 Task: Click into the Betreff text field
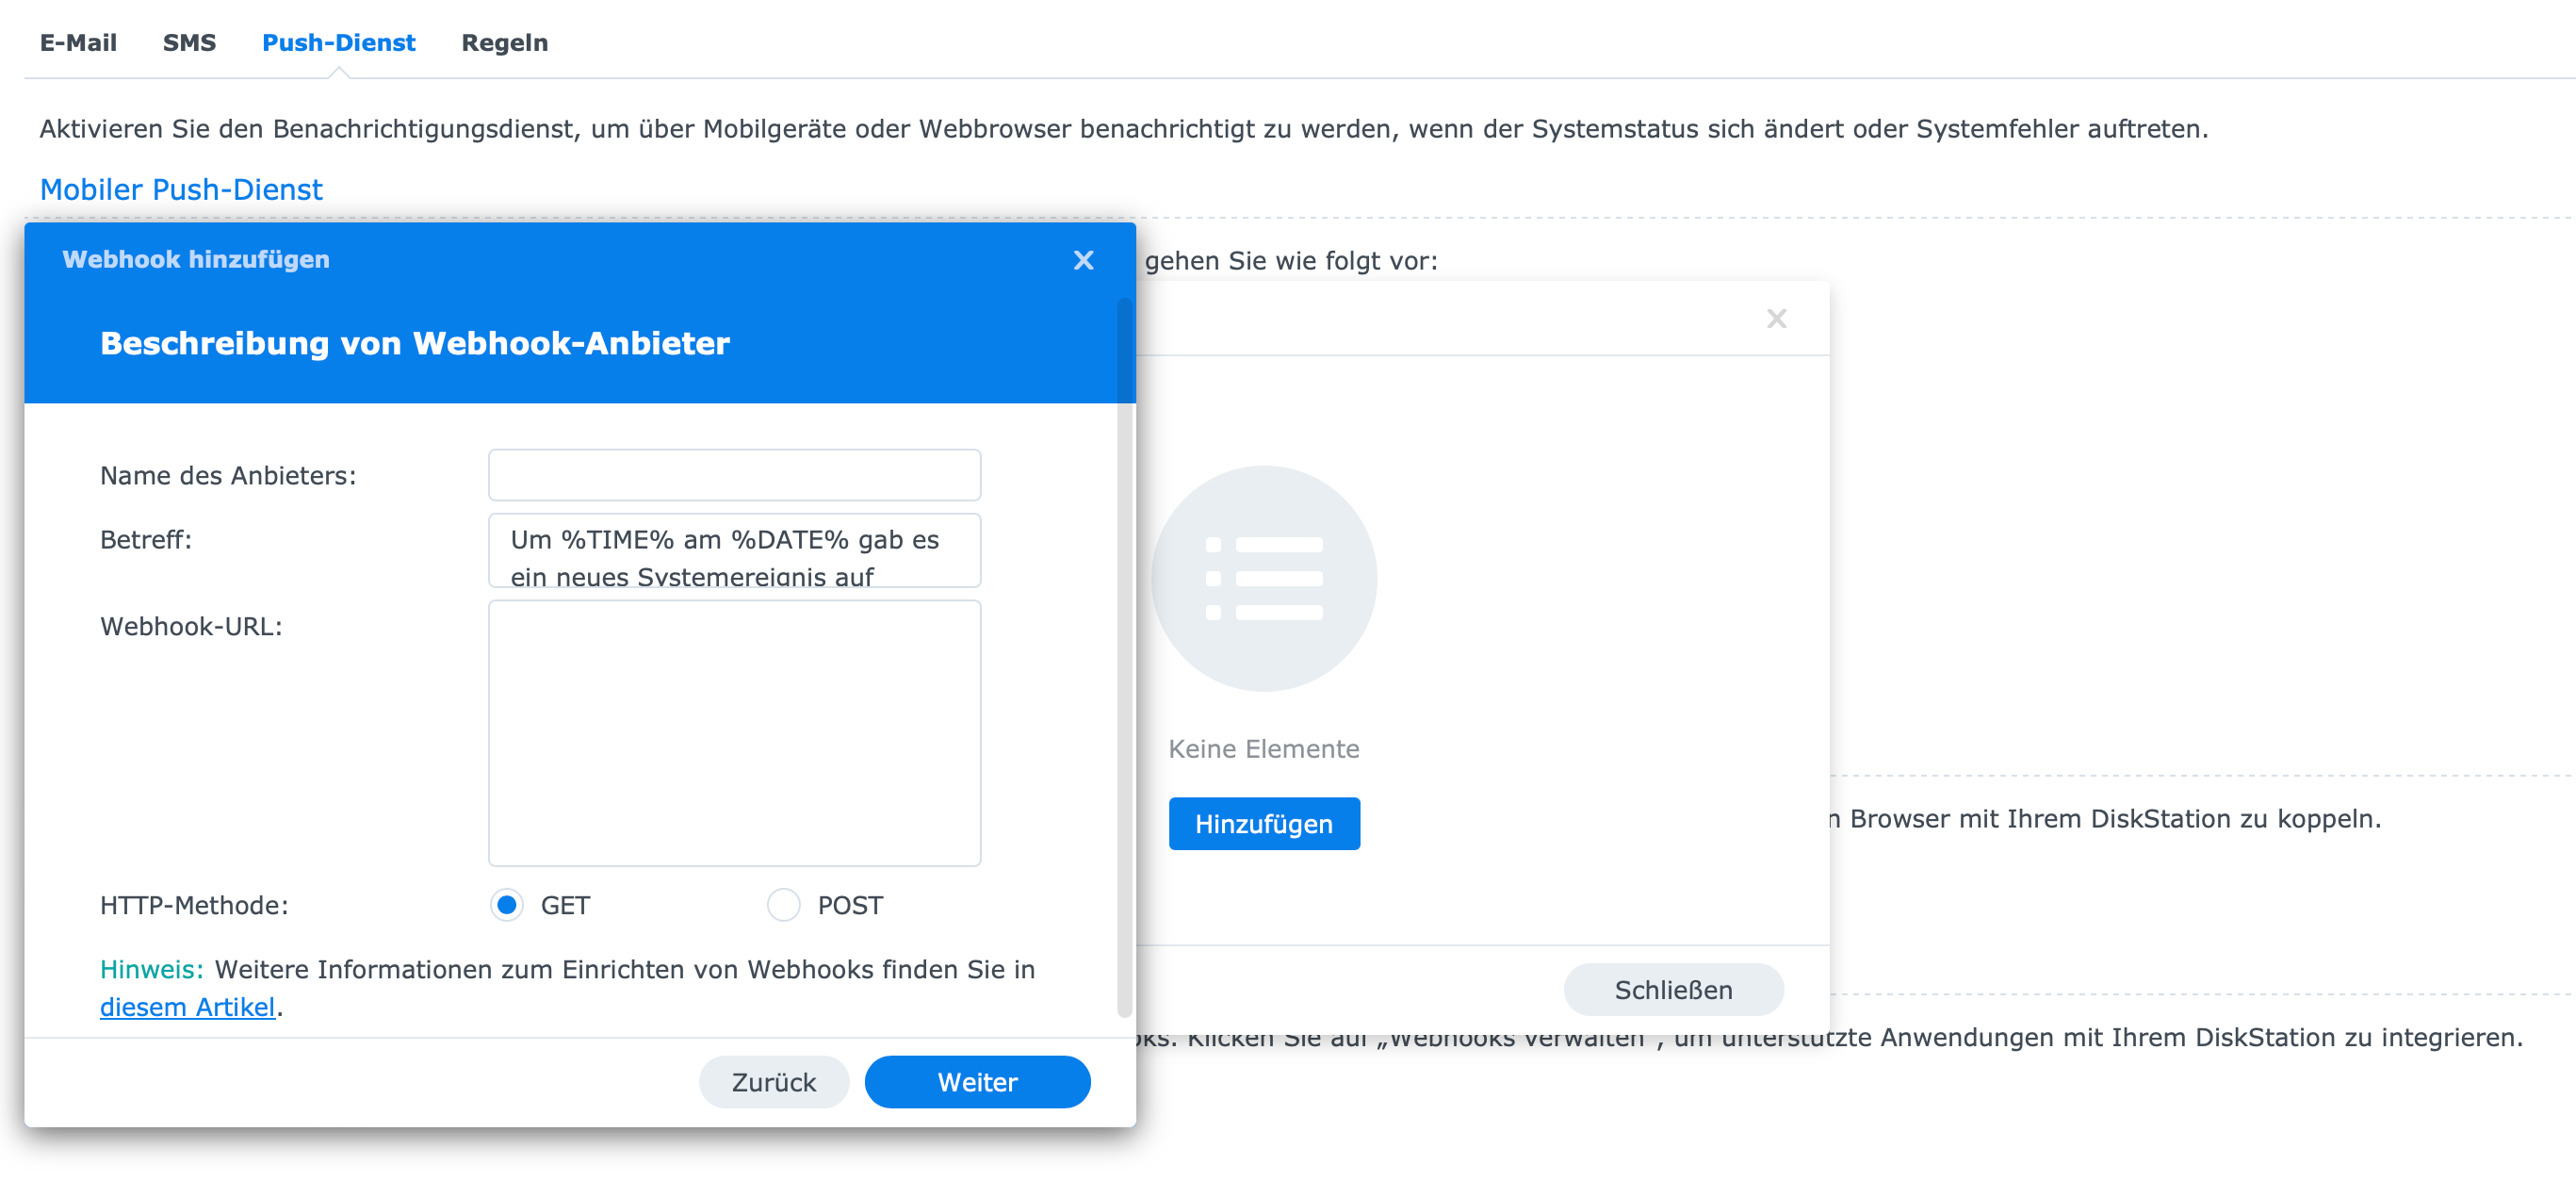point(734,551)
